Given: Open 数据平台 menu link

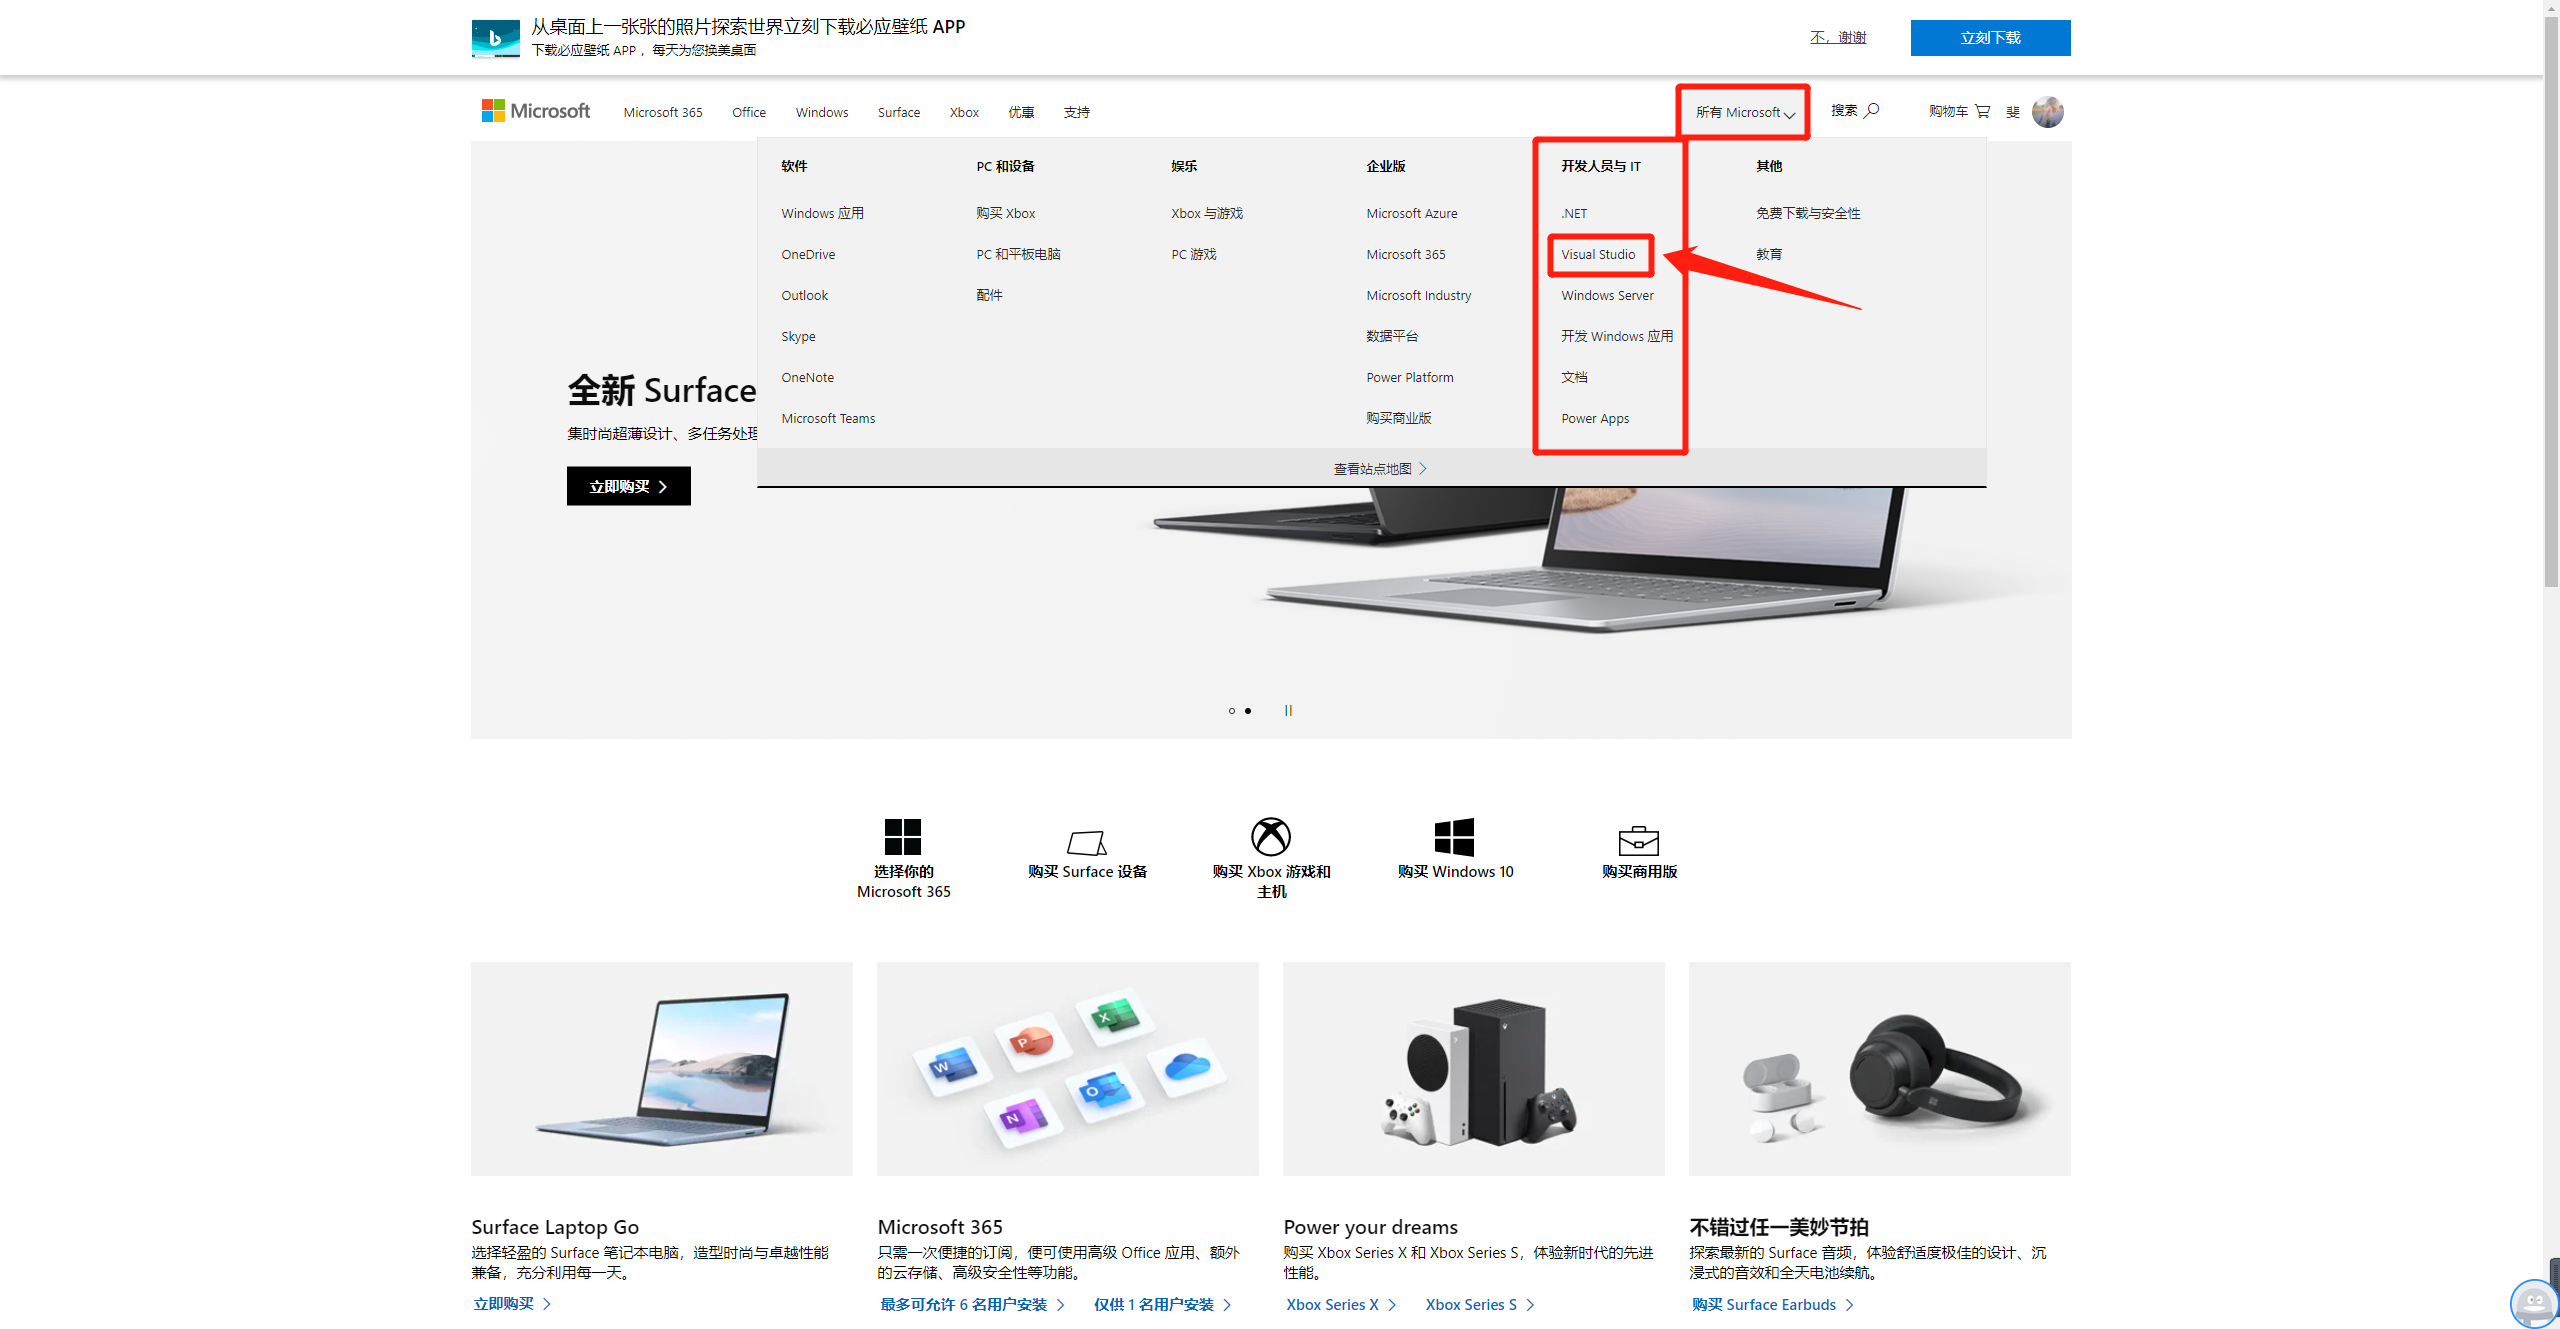Looking at the screenshot, I should coord(1392,336).
